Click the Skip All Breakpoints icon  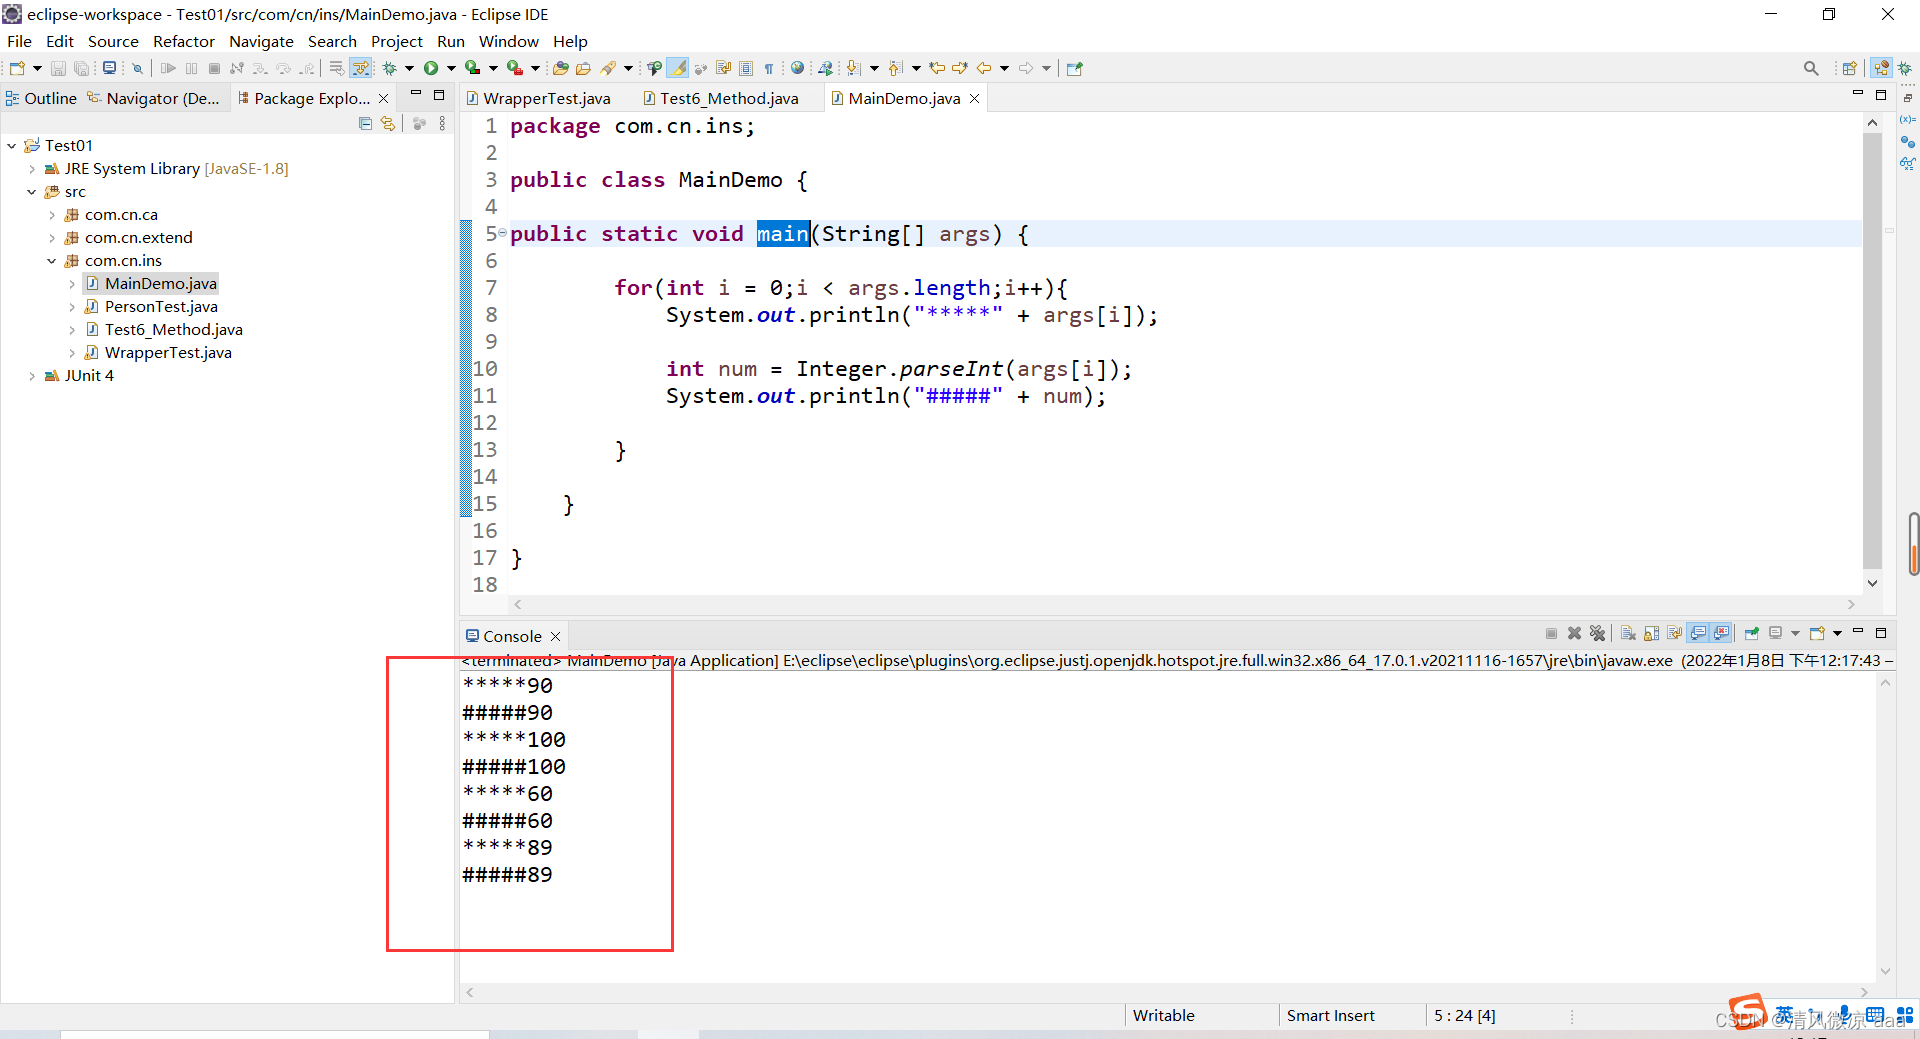tap(137, 68)
